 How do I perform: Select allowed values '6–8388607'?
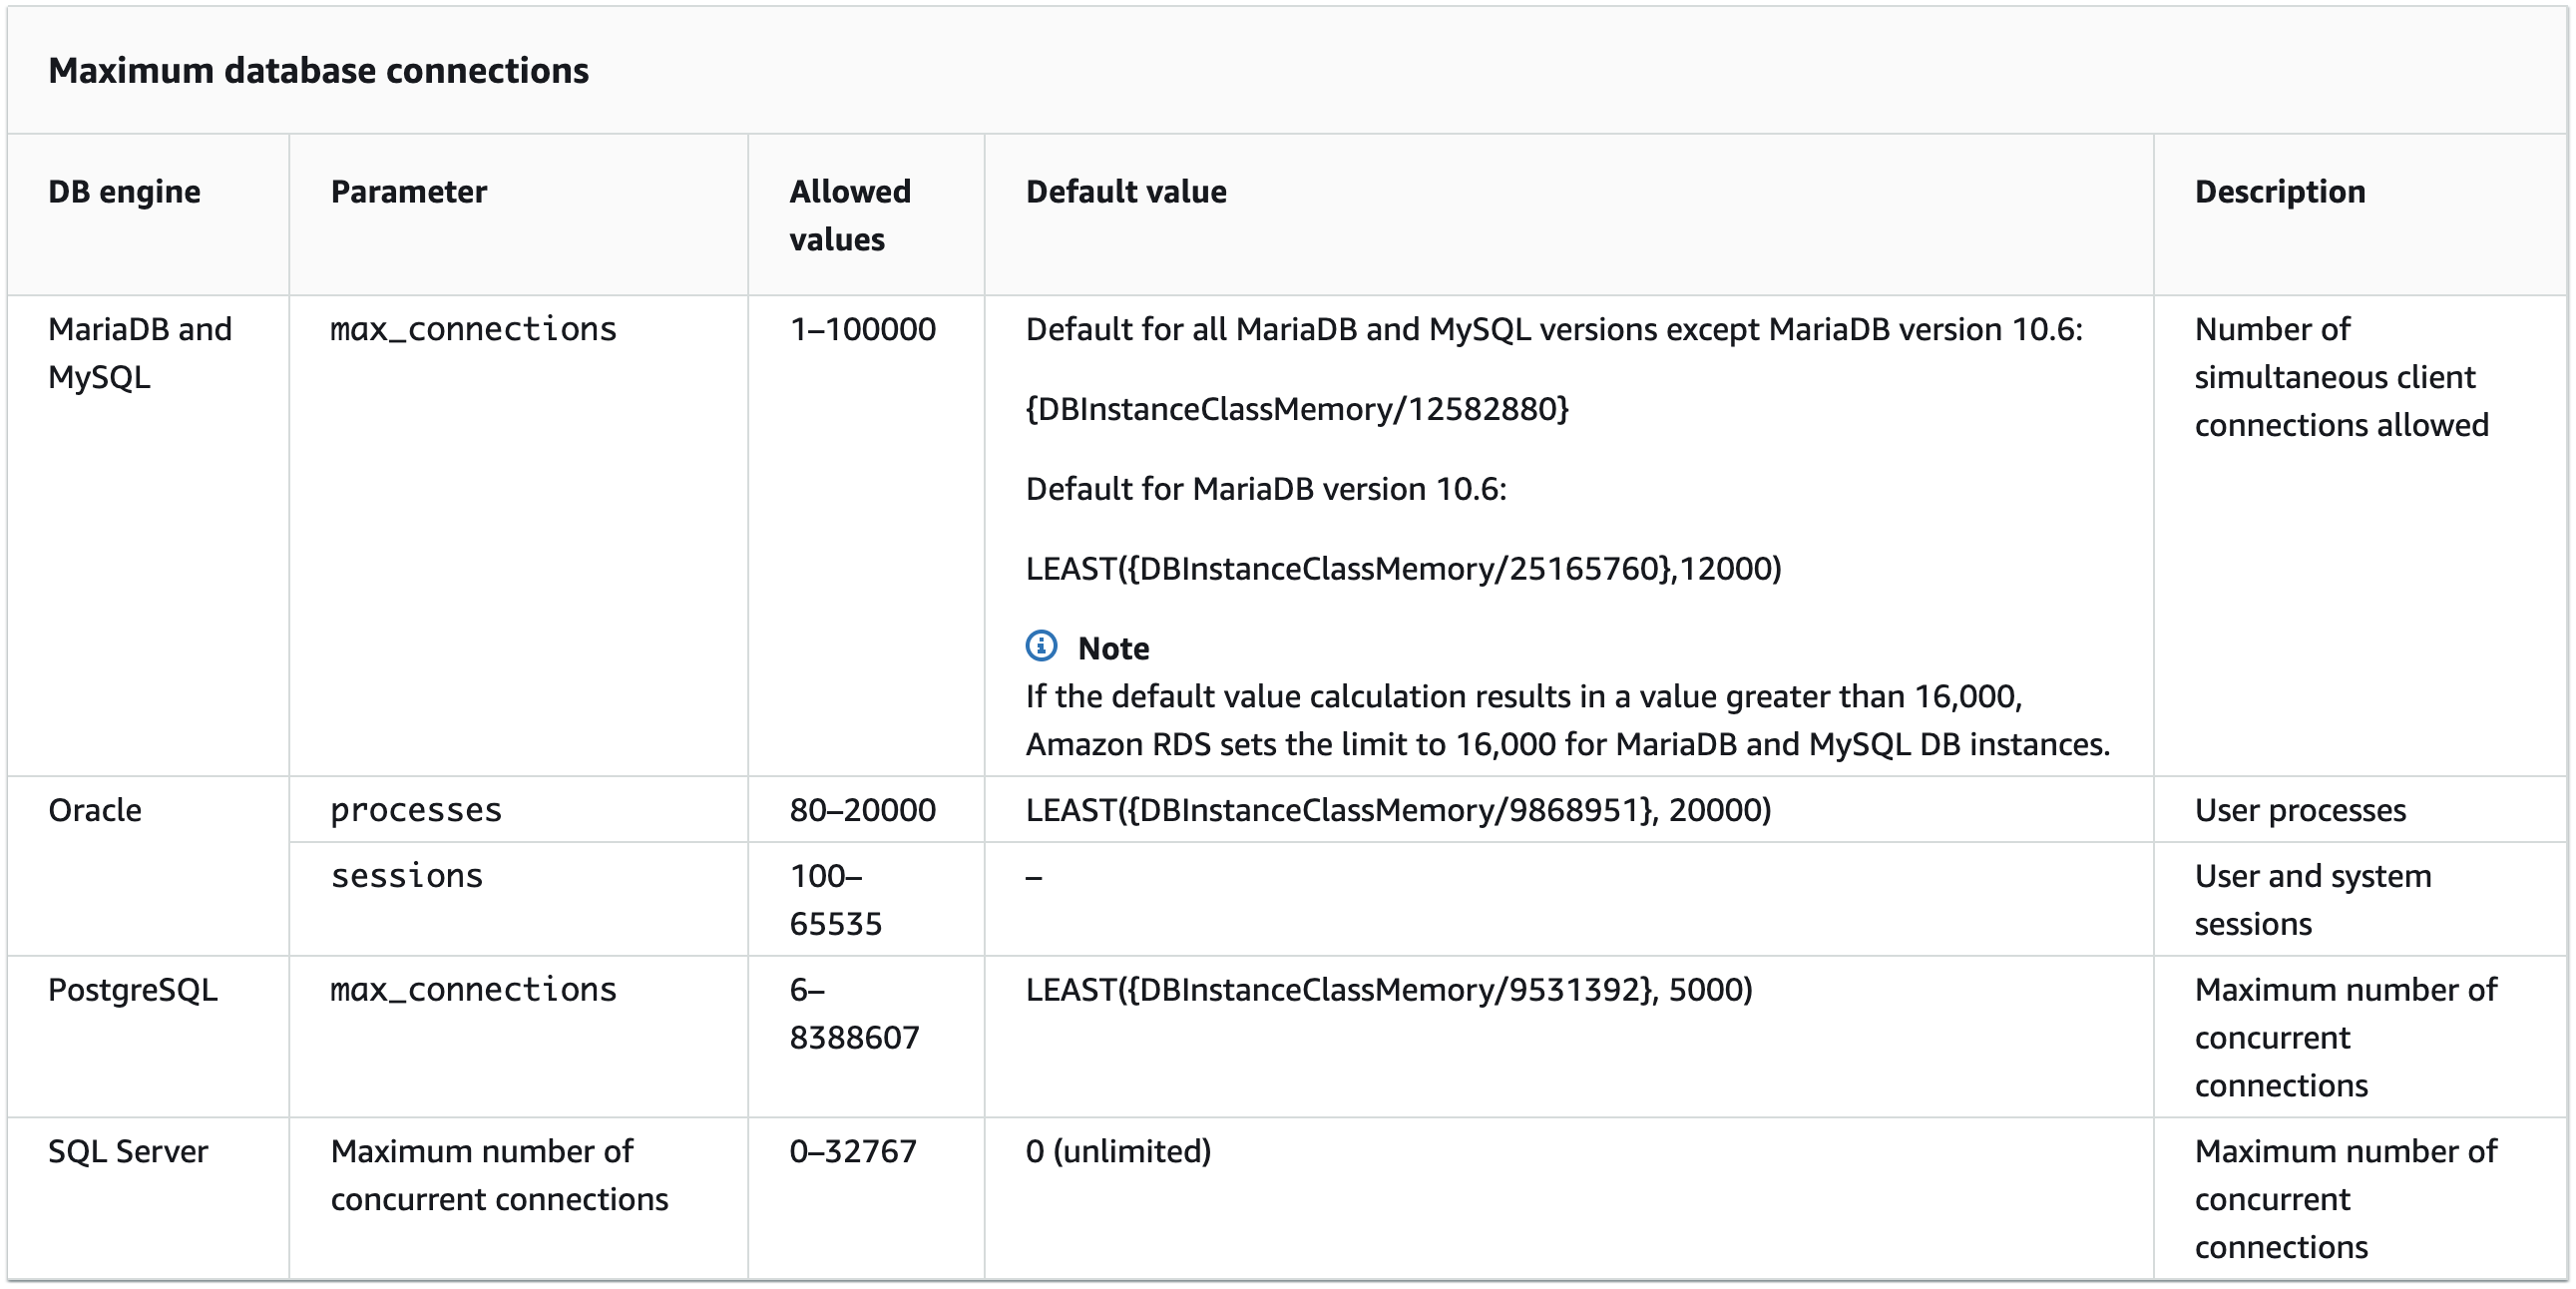pos(854,1014)
